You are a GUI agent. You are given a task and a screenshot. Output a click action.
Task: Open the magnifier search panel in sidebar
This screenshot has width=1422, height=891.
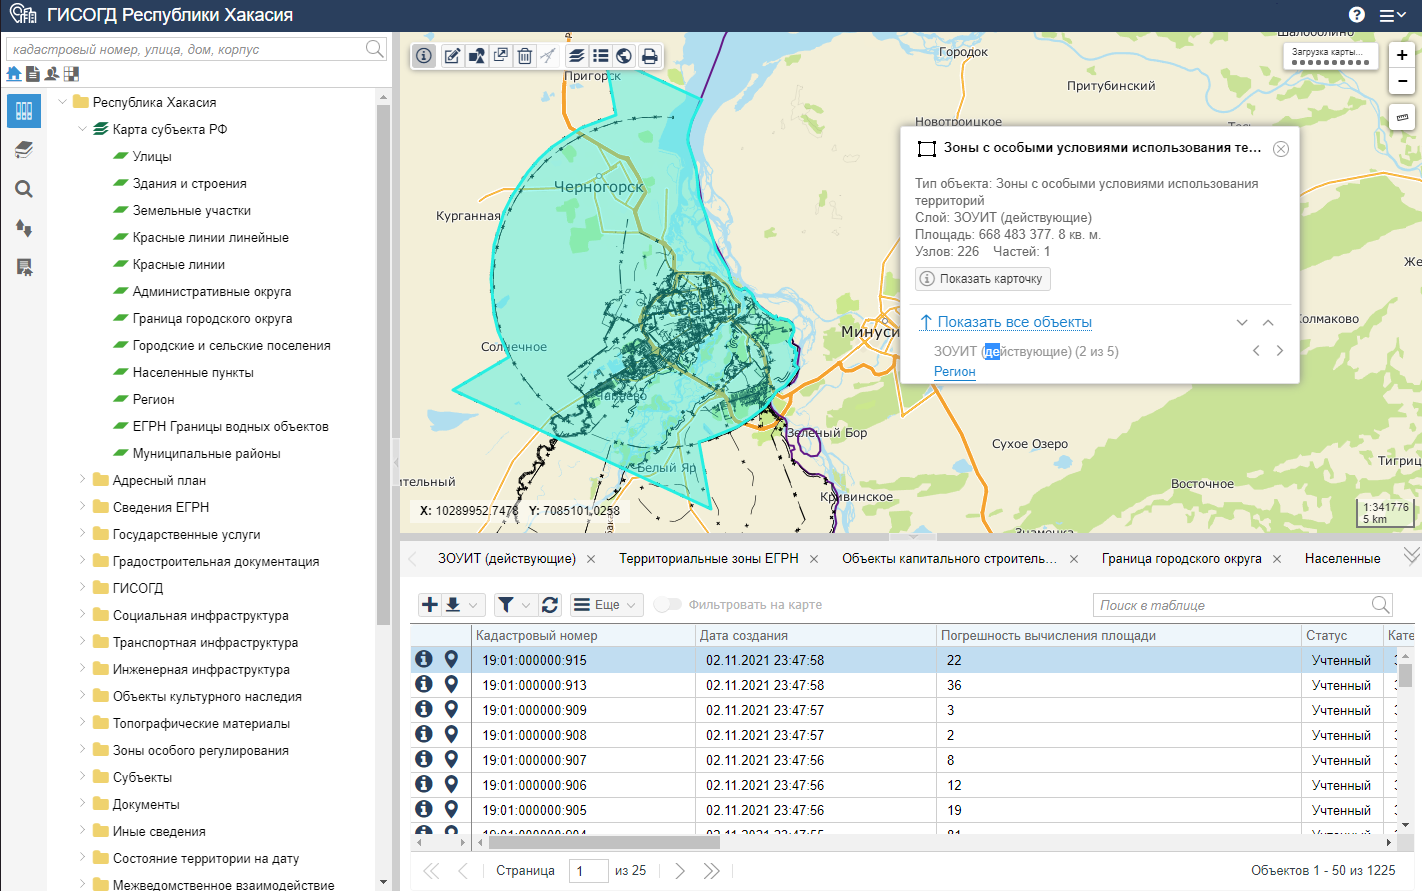[24, 189]
